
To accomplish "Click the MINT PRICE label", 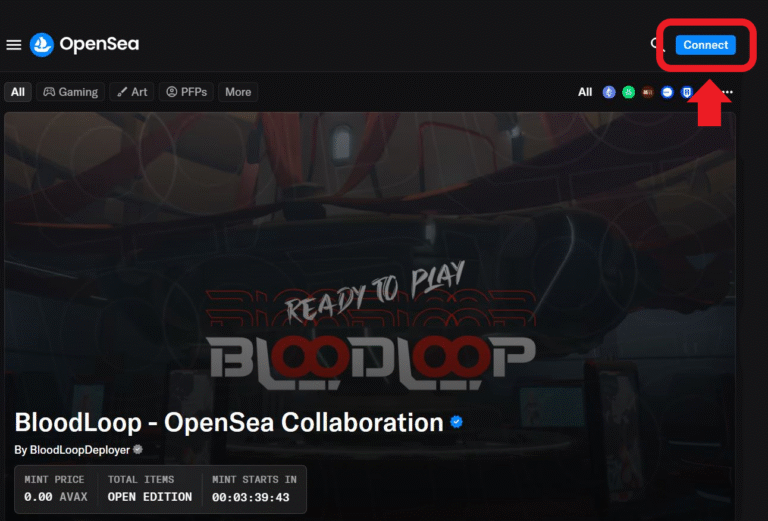I will [x=54, y=479].
